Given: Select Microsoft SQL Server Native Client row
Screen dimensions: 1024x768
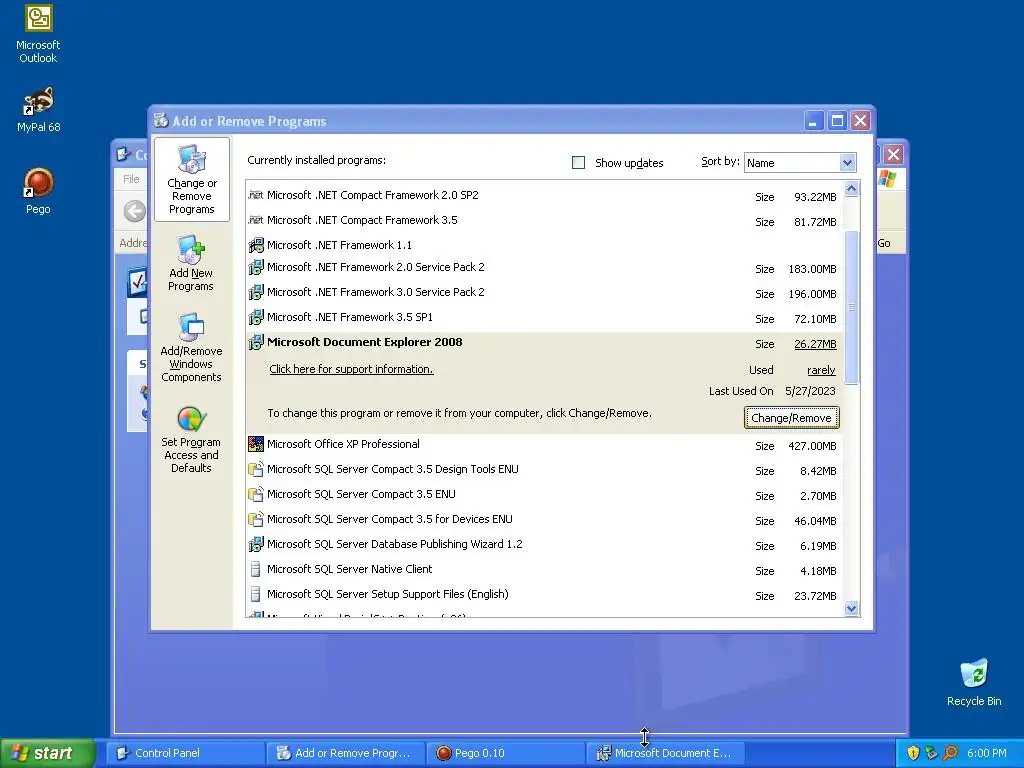Looking at the screenshot, I should point(545,569).
